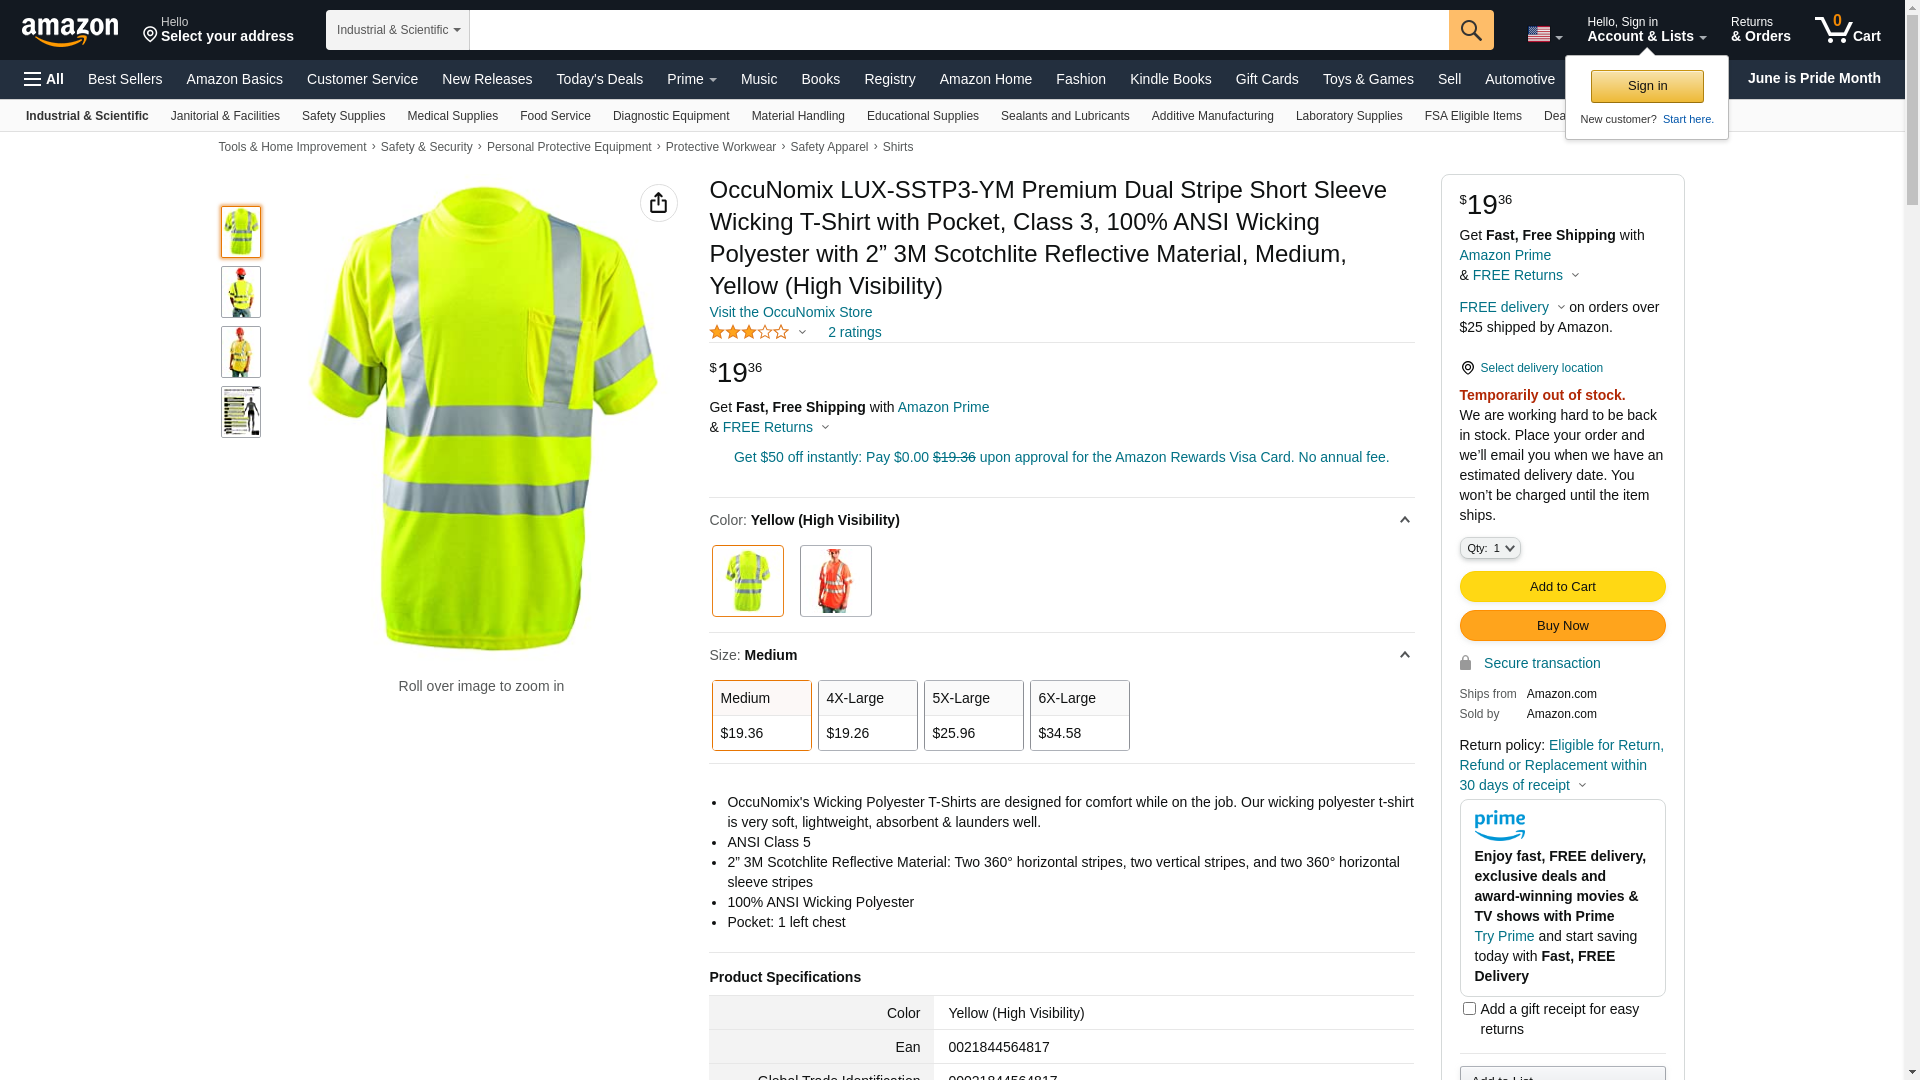Open the Qty quantity dropdown
1920x1080 pixels.
click(x=1489, y=548)
